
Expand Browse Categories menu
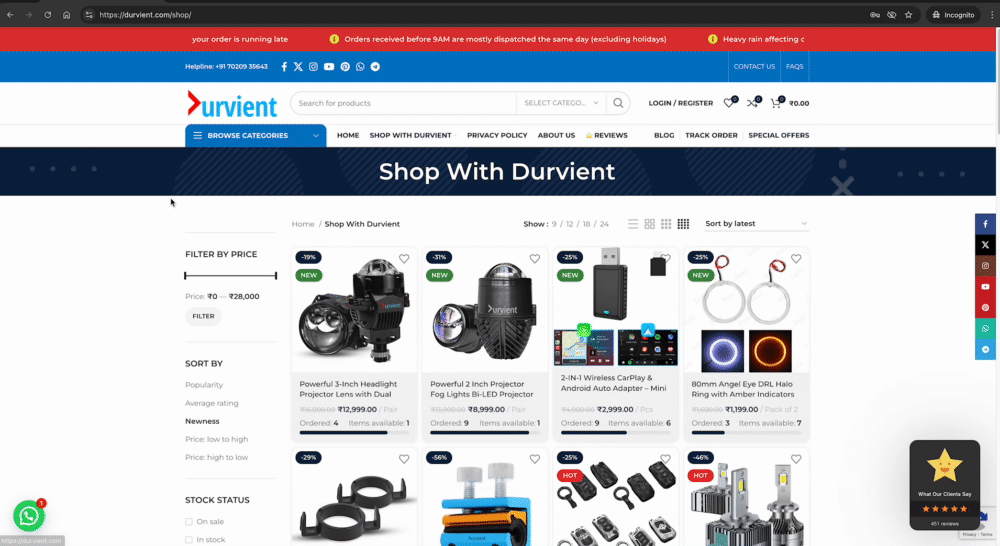click(x=256, y=135)
